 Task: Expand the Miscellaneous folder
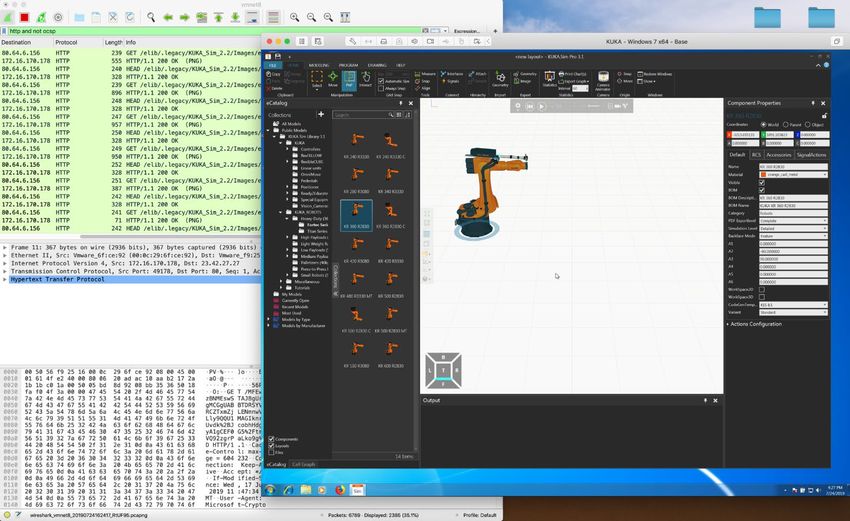281,282
